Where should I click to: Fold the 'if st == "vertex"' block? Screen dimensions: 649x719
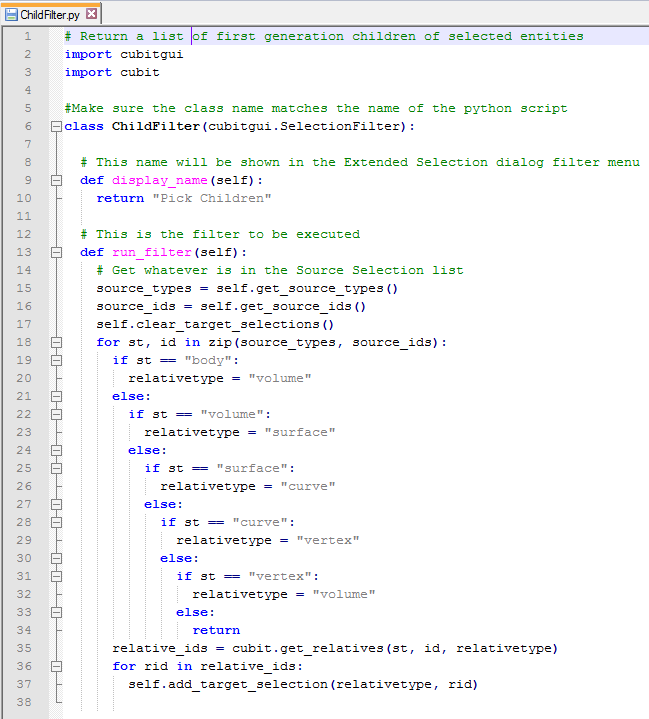coord(56,576)
